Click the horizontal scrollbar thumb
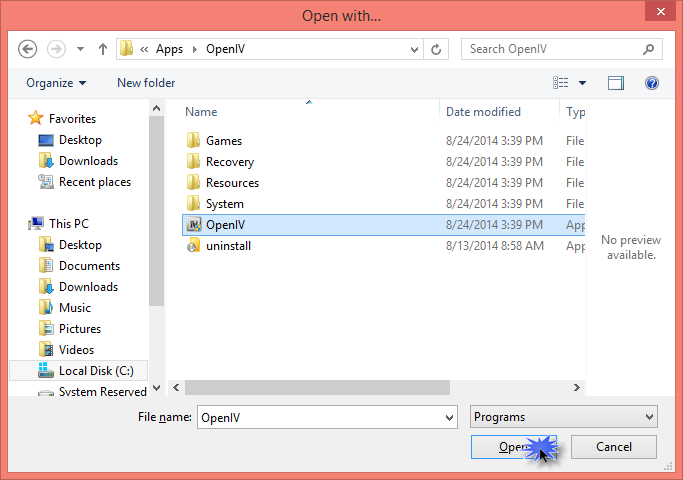The height and width of the screenshot is (480, 683). (317, 387)
